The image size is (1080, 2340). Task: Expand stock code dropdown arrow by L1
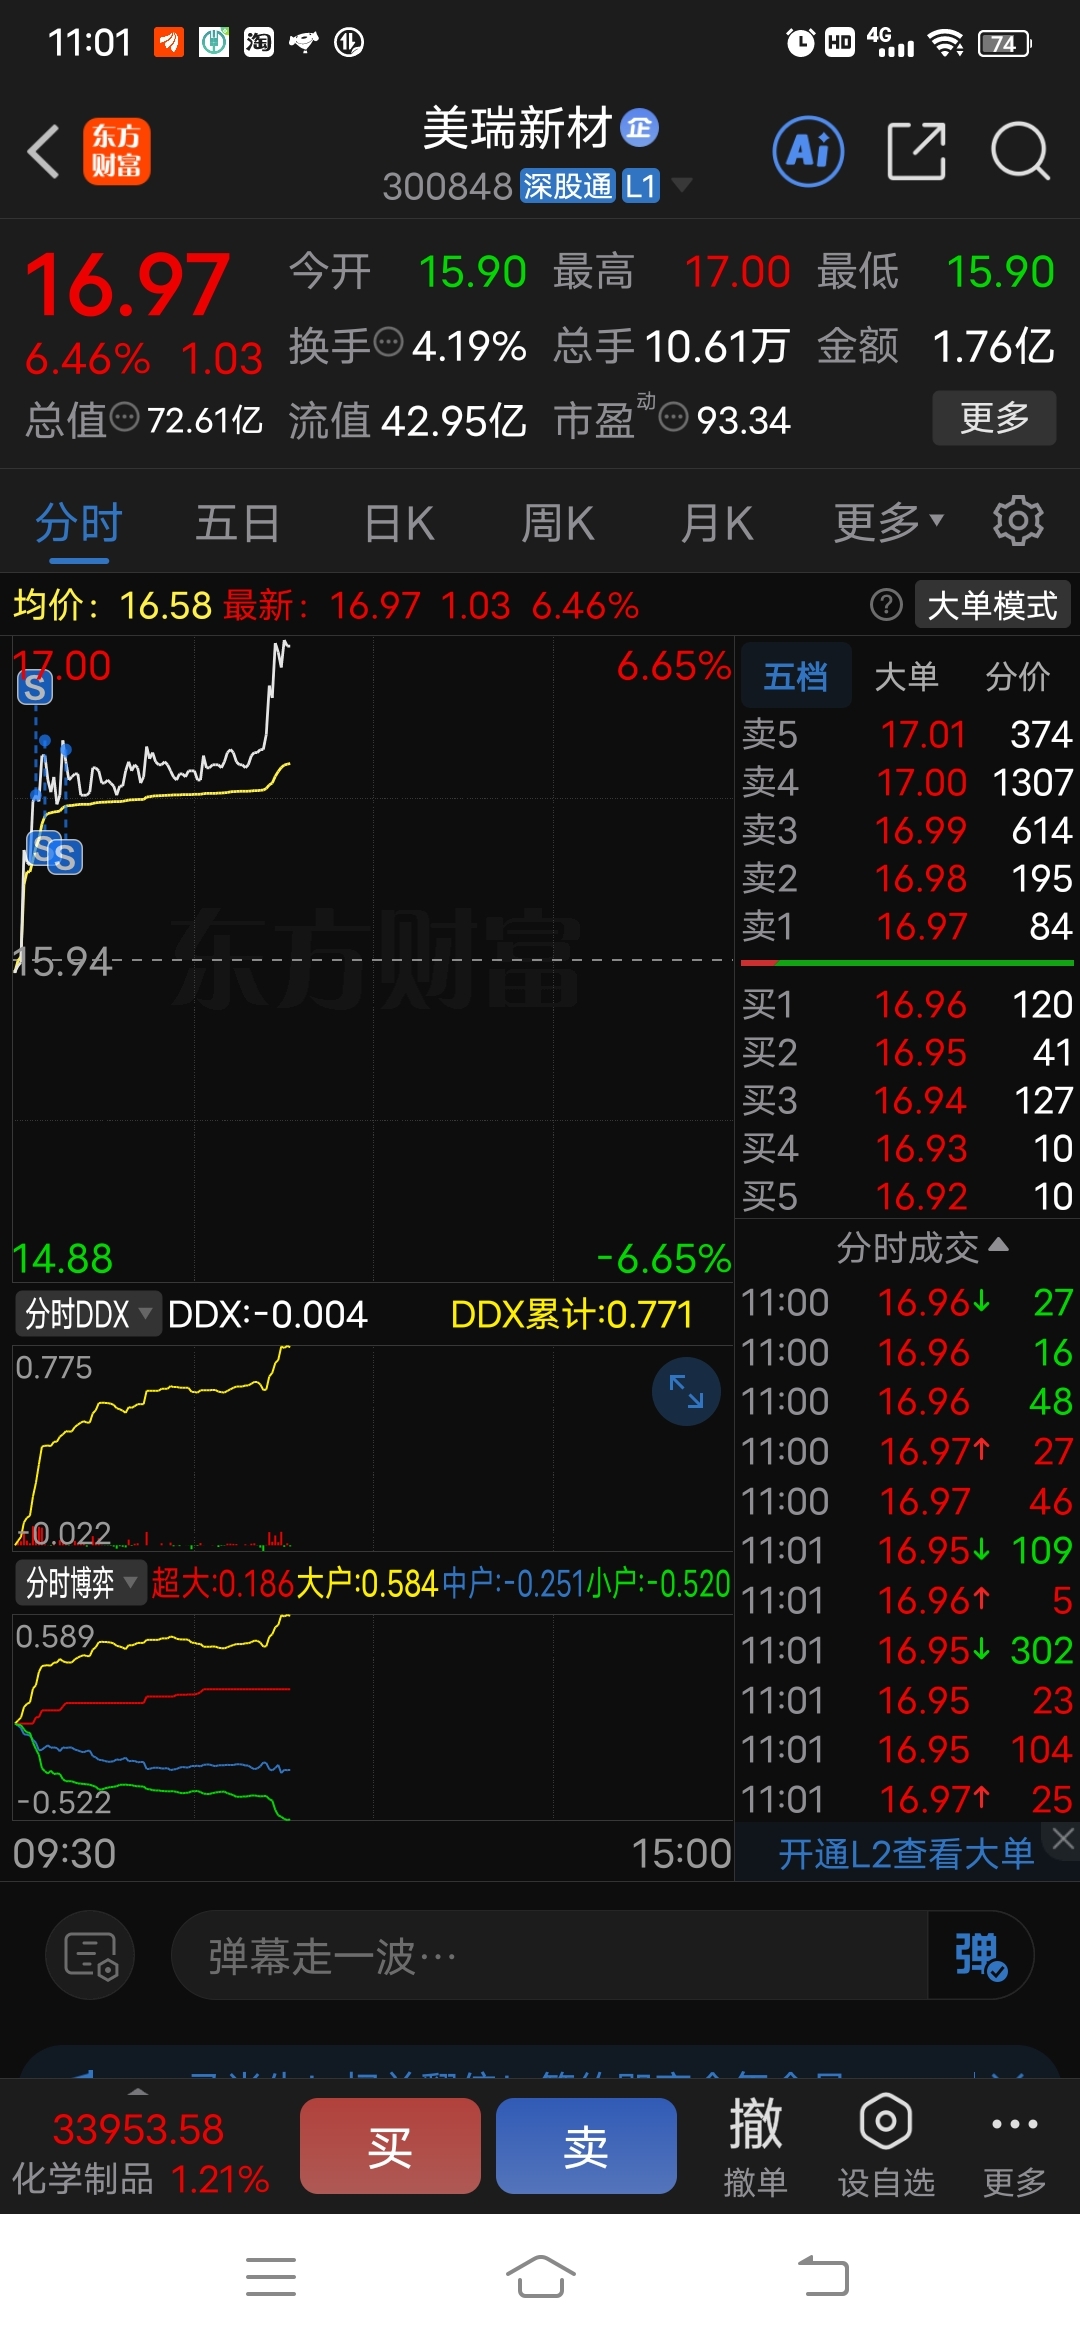682,185
